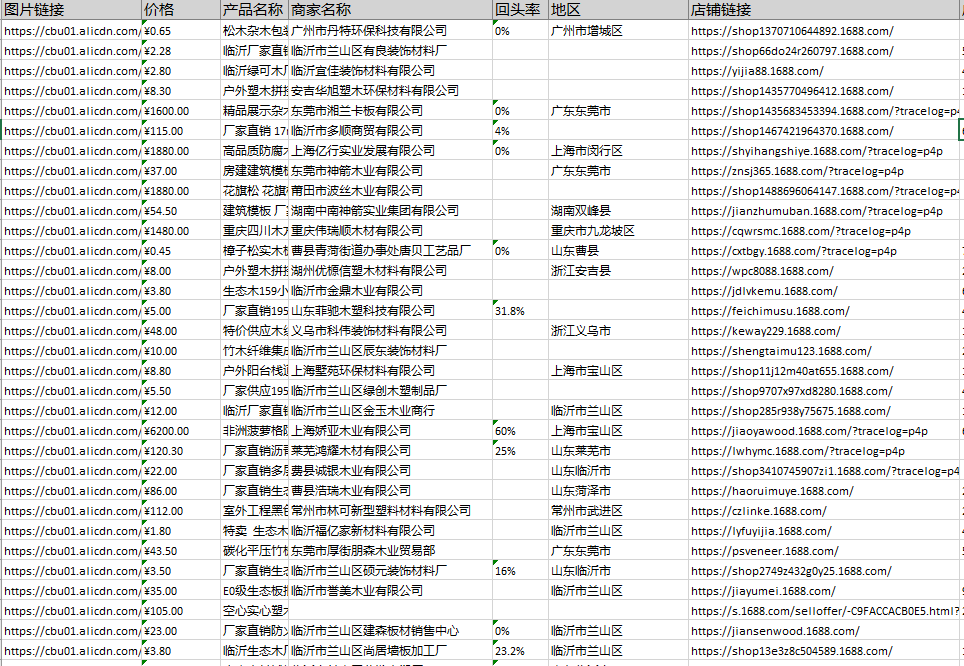Open shop link jiansenwood.1688.com

tap(775, 631)
